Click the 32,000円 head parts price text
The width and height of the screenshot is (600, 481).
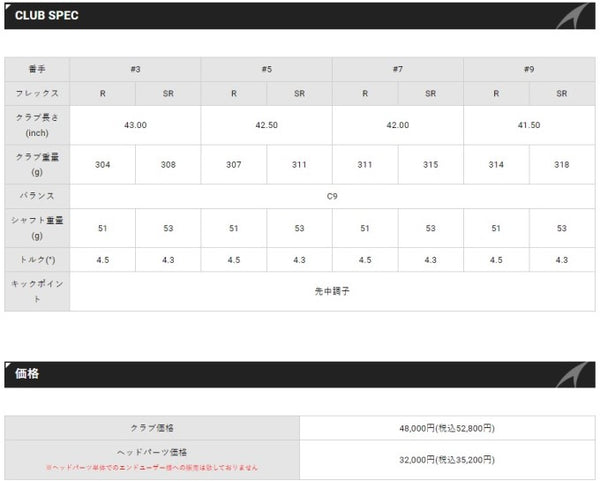pos(448,458)
